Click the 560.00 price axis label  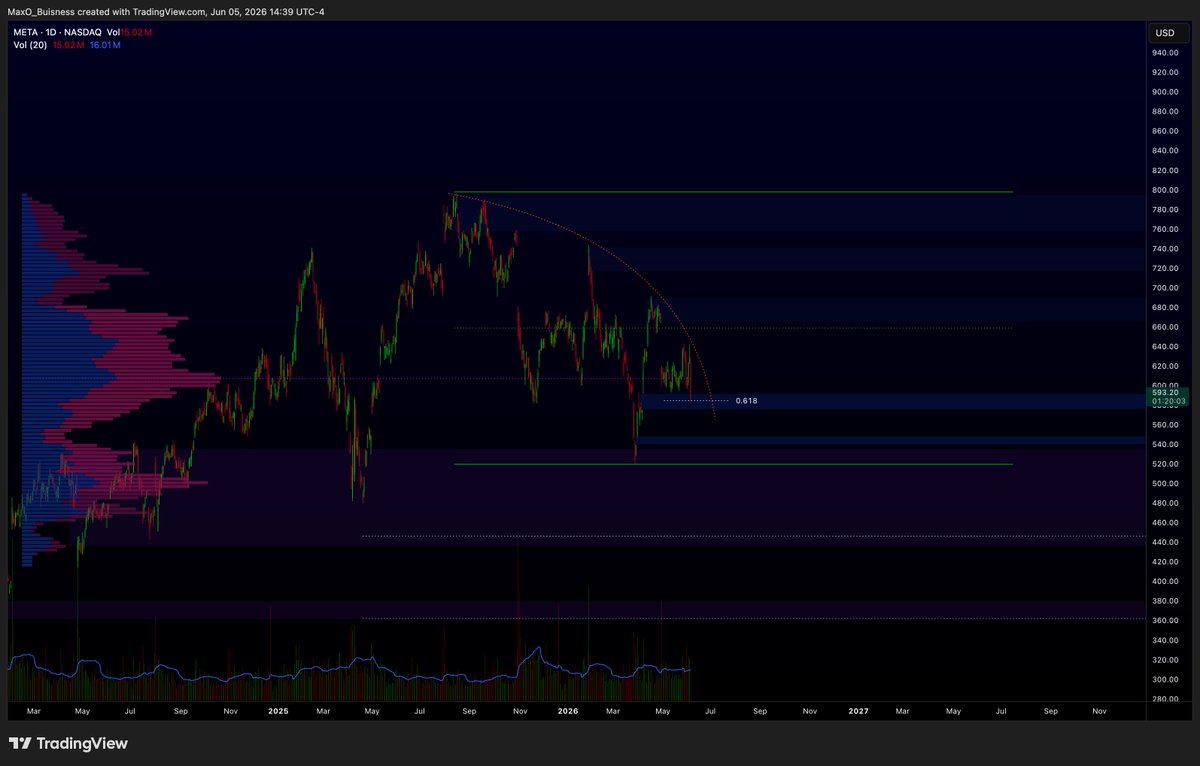1165,424
